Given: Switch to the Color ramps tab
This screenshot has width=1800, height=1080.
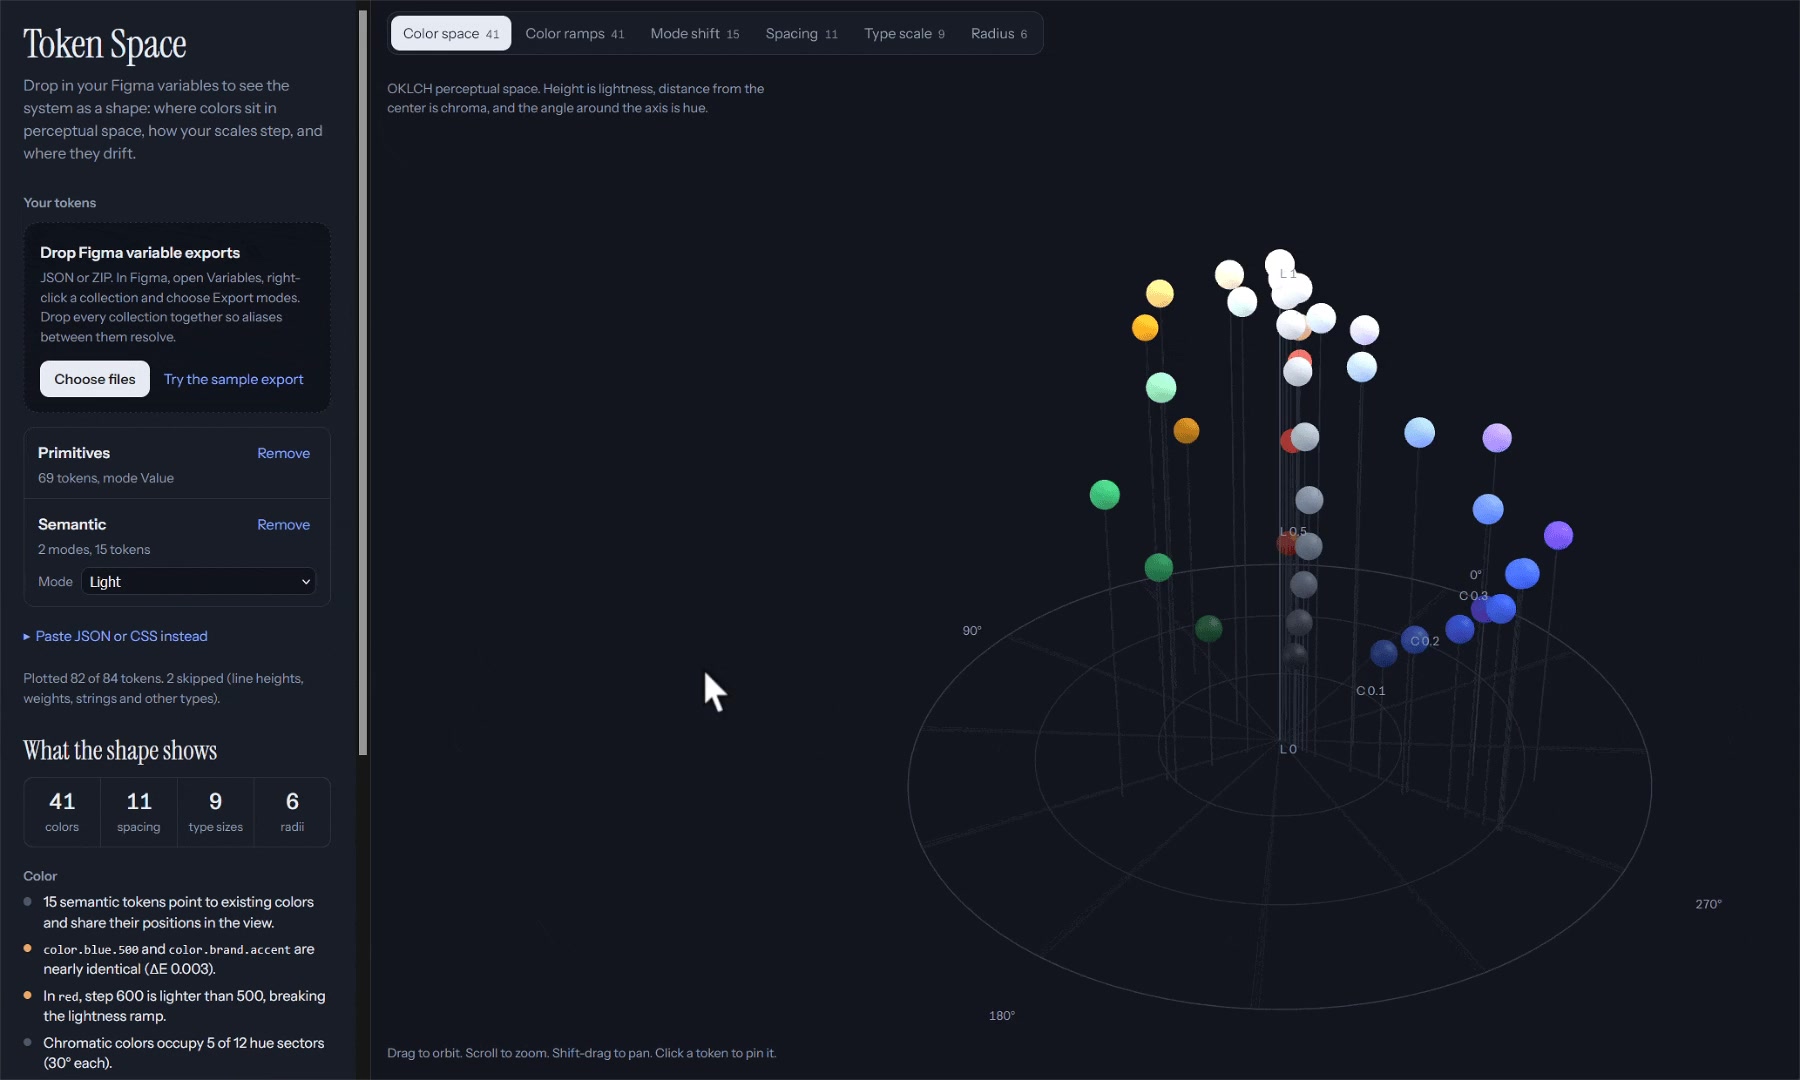Looking at the screenshot, I should tap(574, 33).
